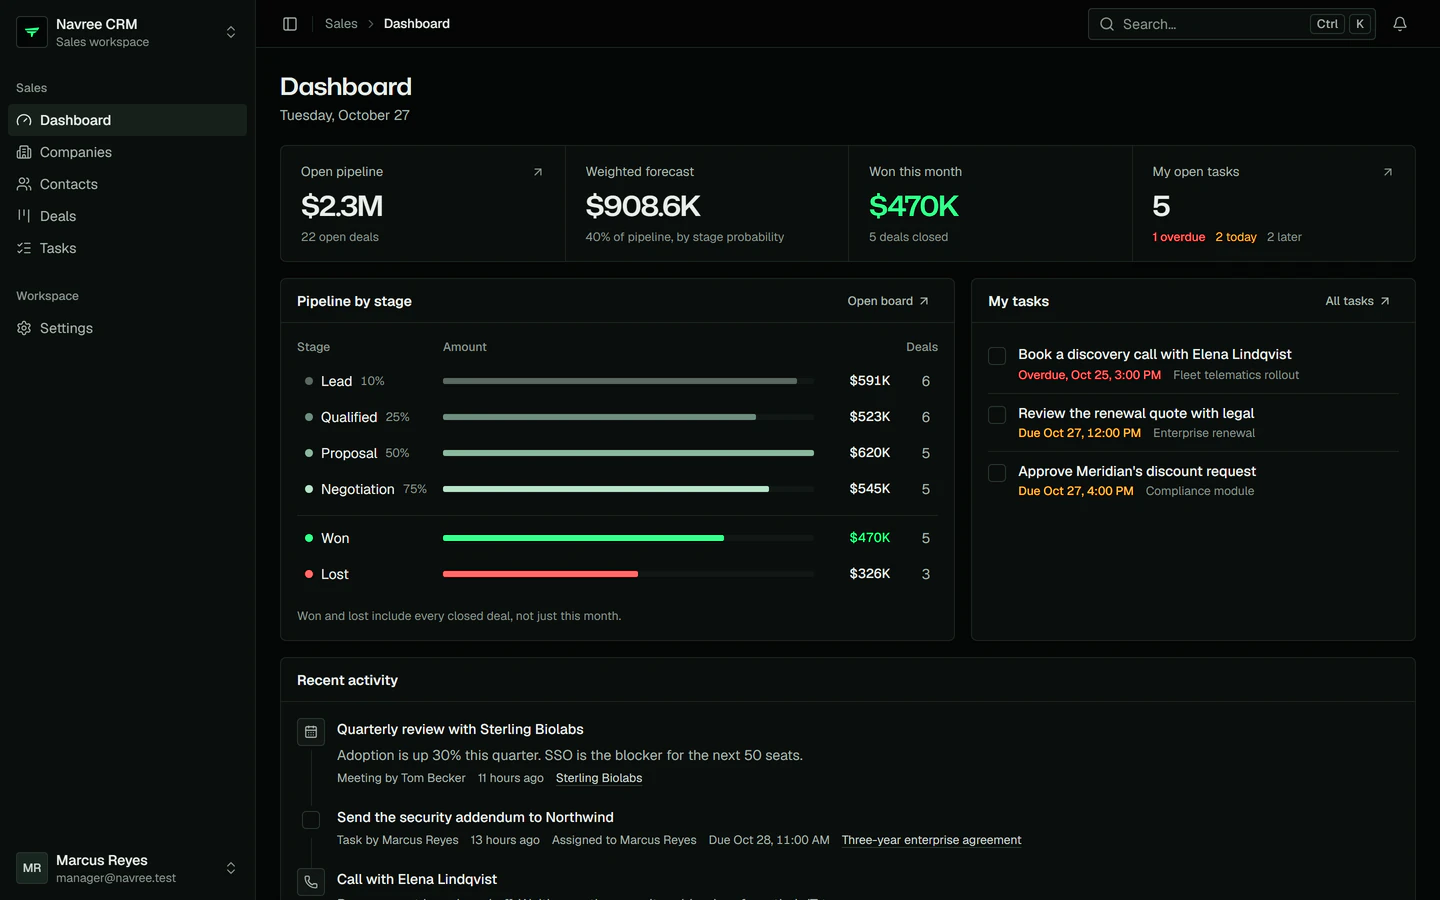Click All tasks link
Screen dimensions: 1440x900
1357,301
